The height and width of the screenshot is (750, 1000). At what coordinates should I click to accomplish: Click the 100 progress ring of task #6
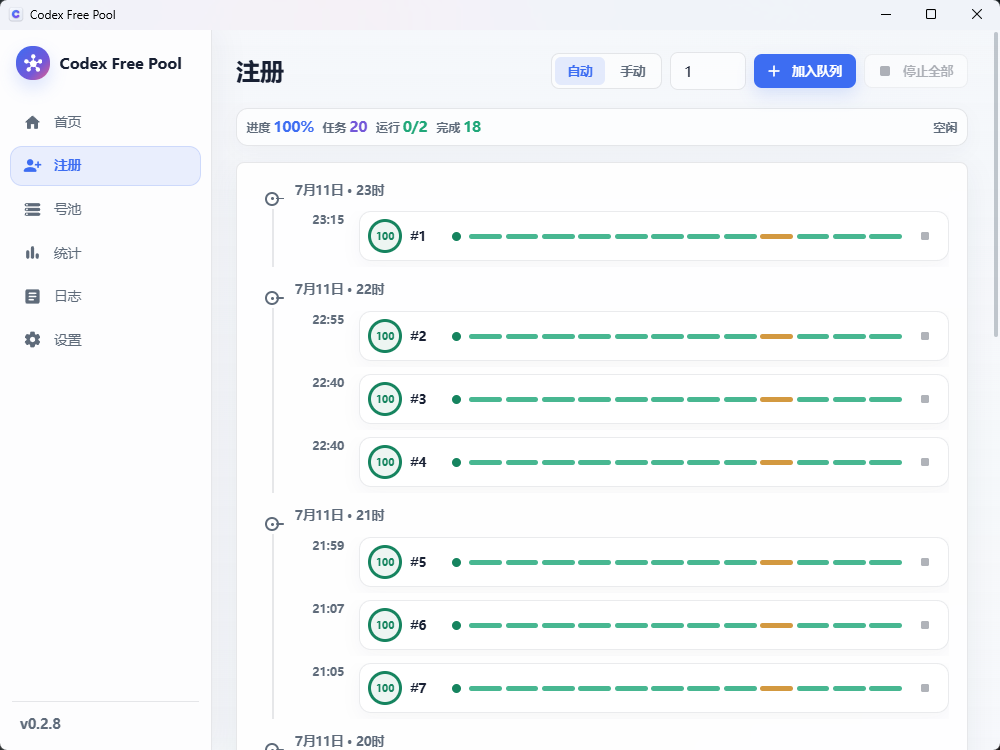[x=385, y=625]
